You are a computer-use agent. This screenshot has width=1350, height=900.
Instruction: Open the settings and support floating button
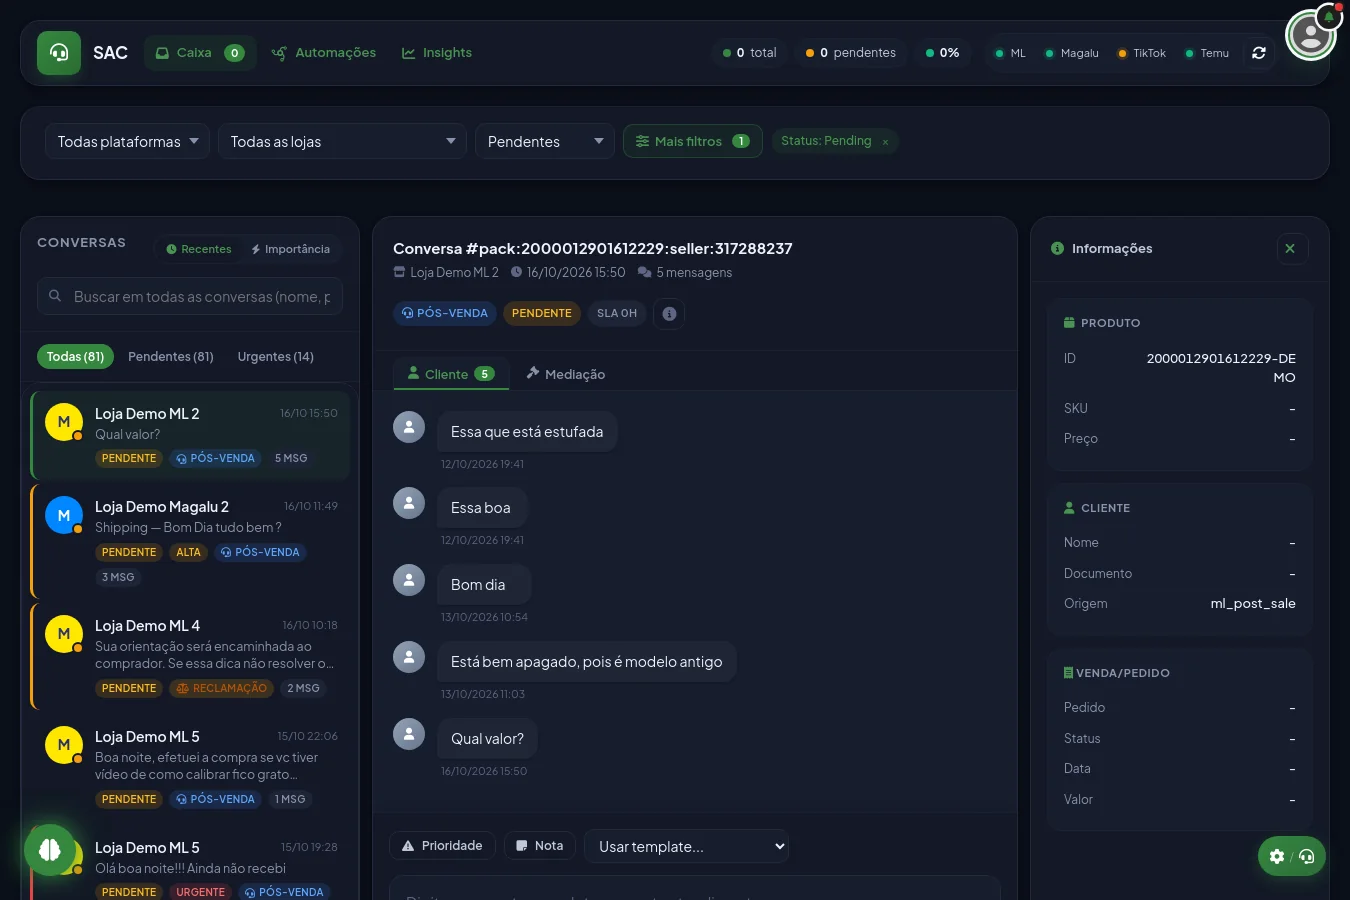click(x=1291, y=856)
